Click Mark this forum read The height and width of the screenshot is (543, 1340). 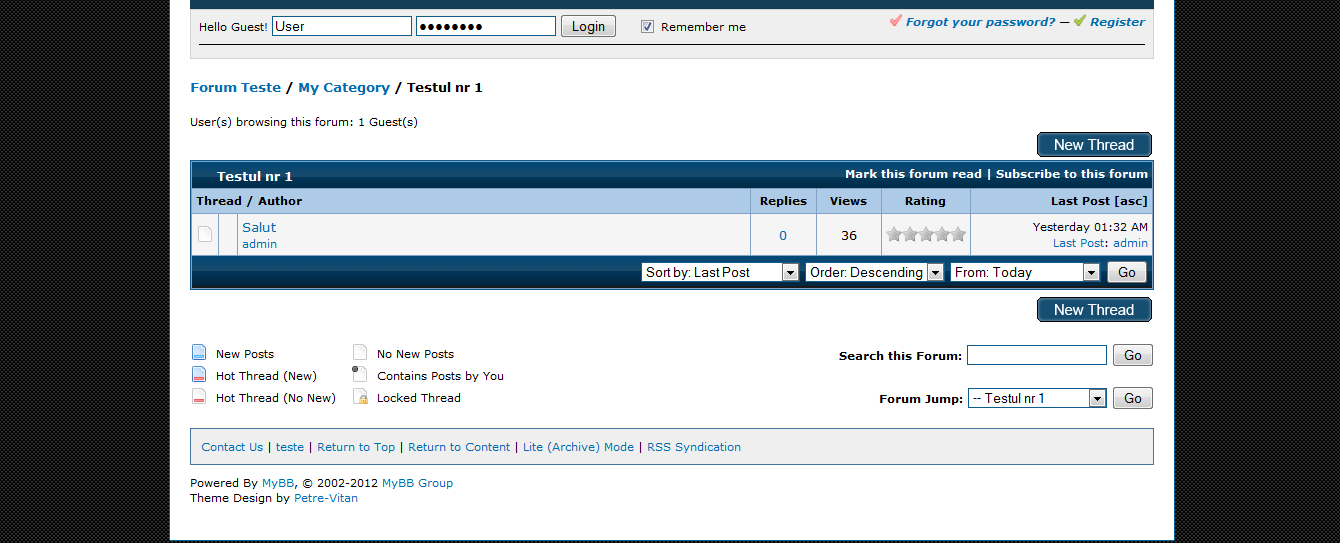click(x=913, y=174)
